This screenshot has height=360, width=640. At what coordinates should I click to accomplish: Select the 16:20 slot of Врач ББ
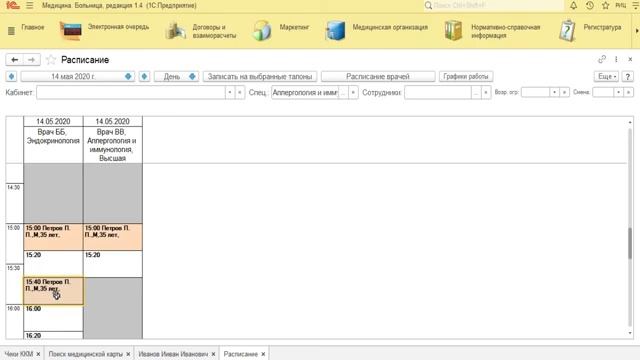coord(53,336)
